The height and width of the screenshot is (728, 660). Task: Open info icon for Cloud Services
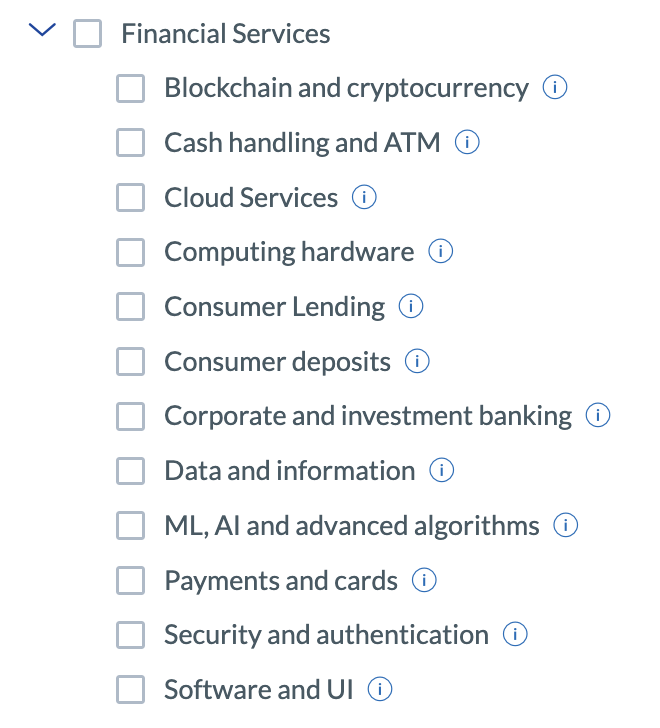pos(364,198)
